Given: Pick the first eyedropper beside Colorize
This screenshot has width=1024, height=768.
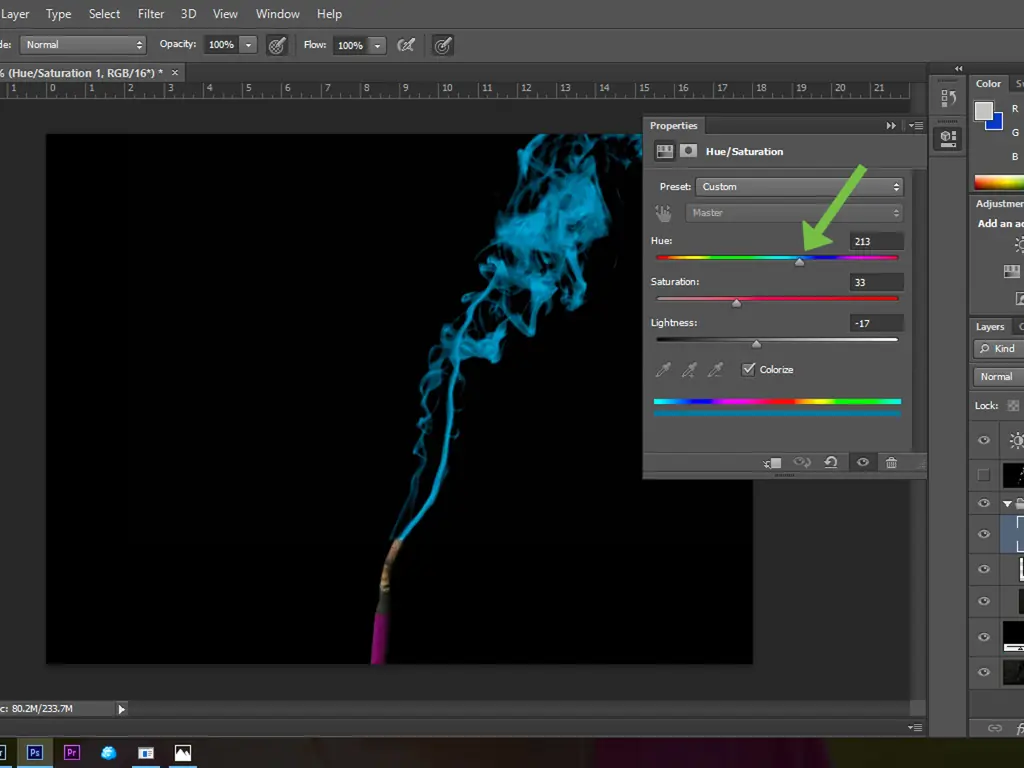Looking at the screenshot, I should point(663,370).
